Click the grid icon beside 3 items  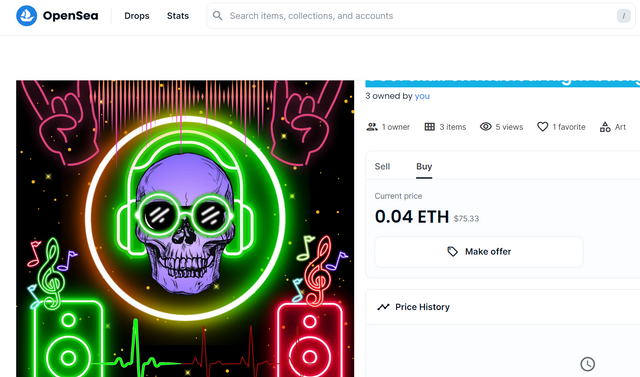click(x=429, y=127)
